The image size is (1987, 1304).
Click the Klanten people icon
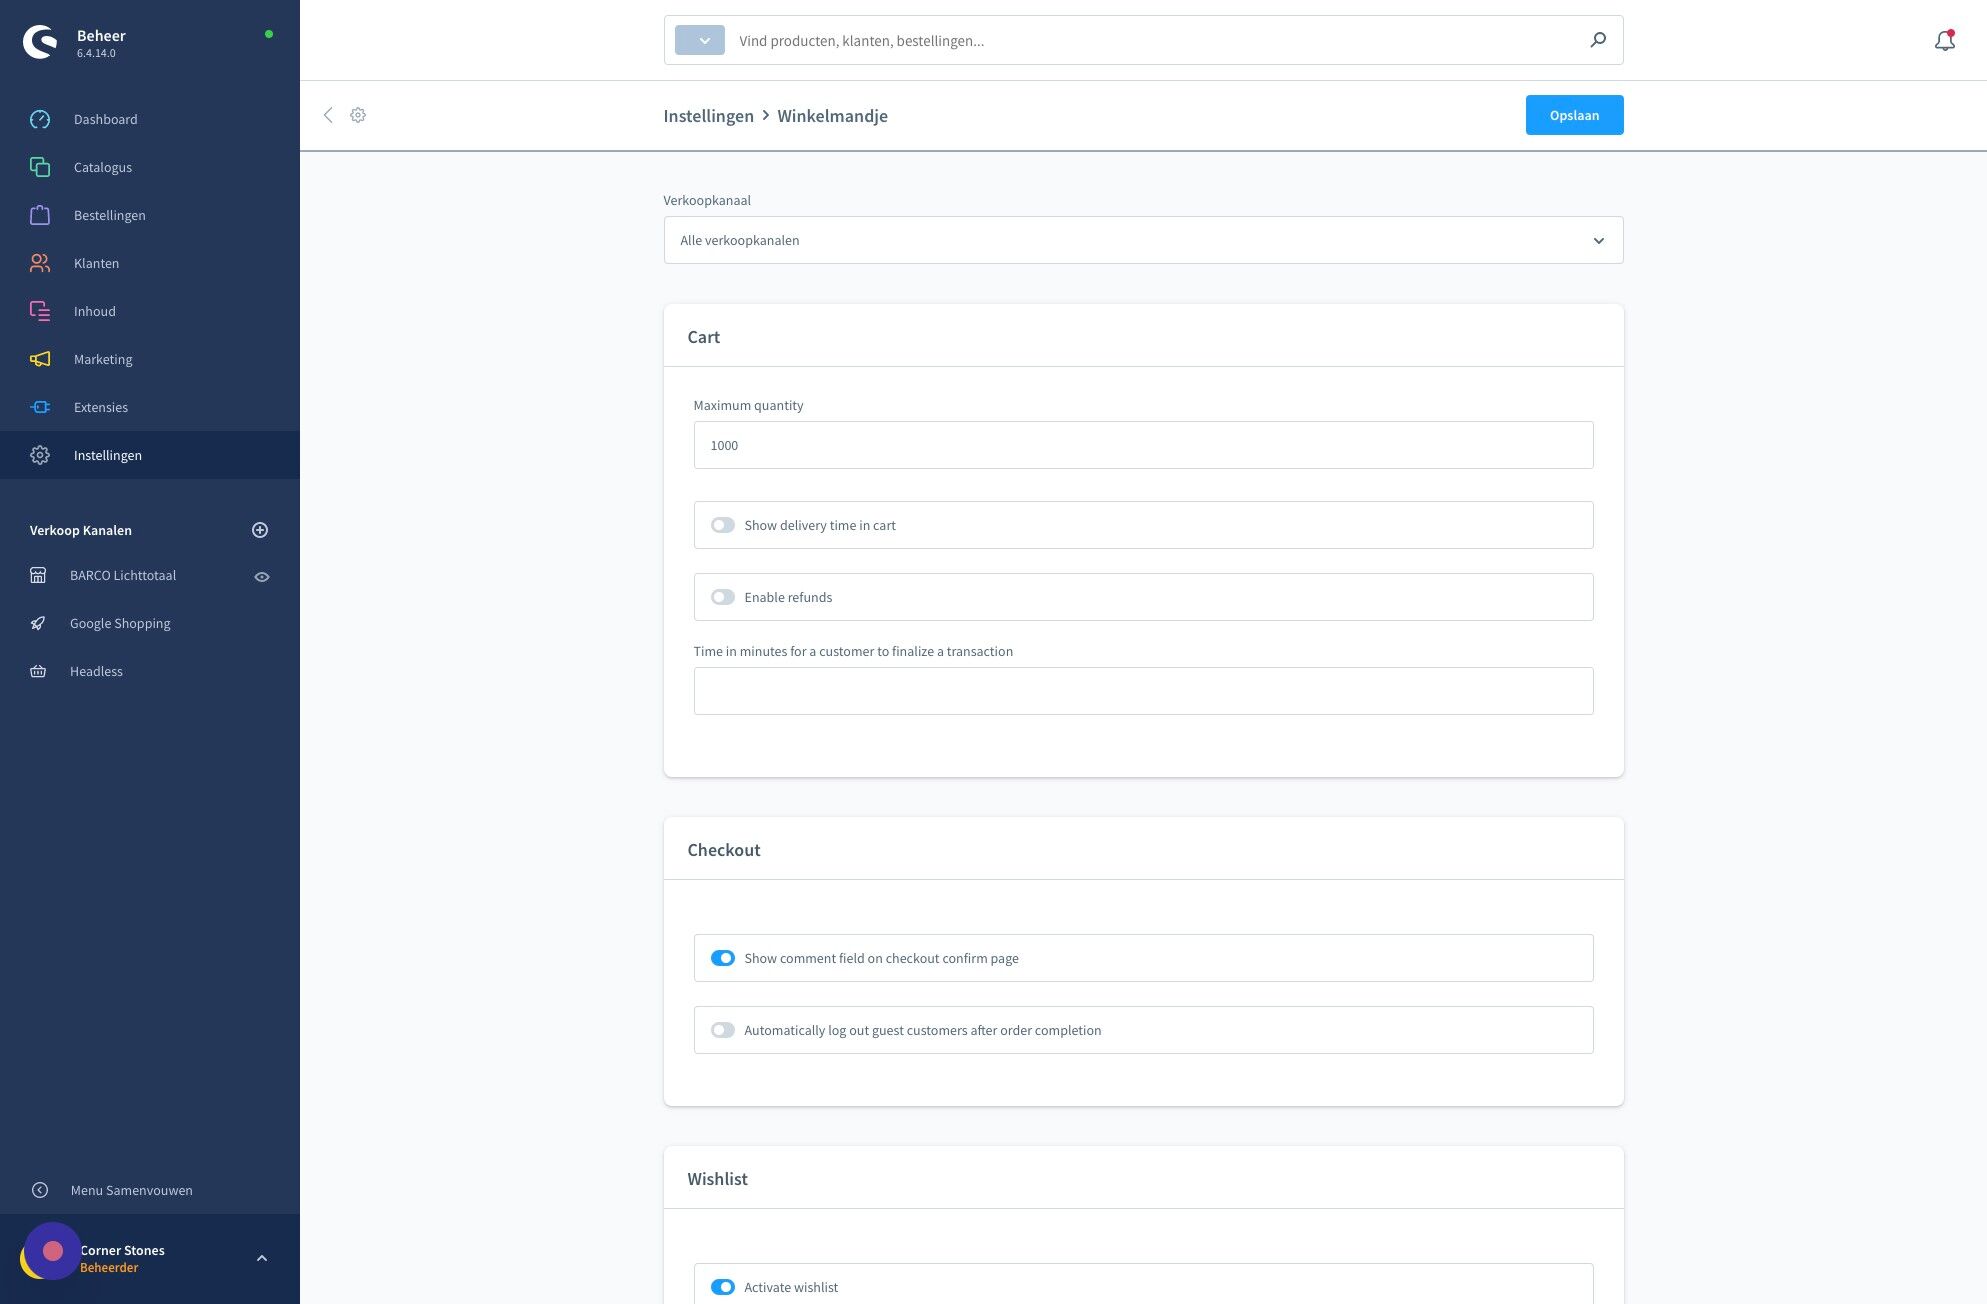coord(40,263)
